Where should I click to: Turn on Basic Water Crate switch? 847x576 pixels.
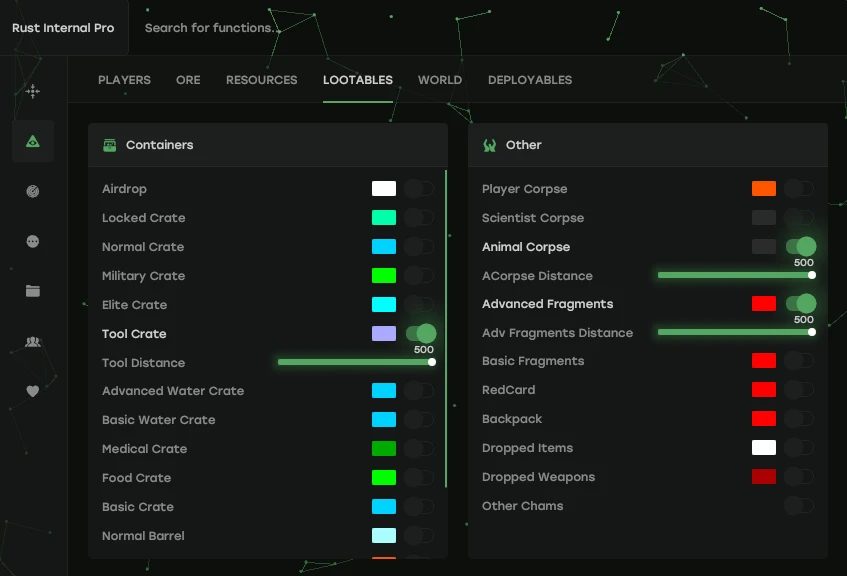[x=420, y=419]
